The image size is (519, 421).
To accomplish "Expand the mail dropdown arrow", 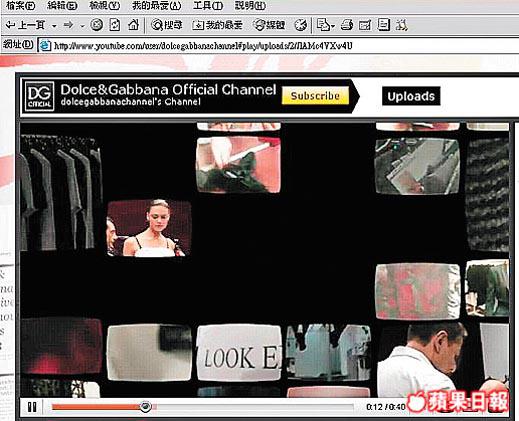I will point(333,26).
